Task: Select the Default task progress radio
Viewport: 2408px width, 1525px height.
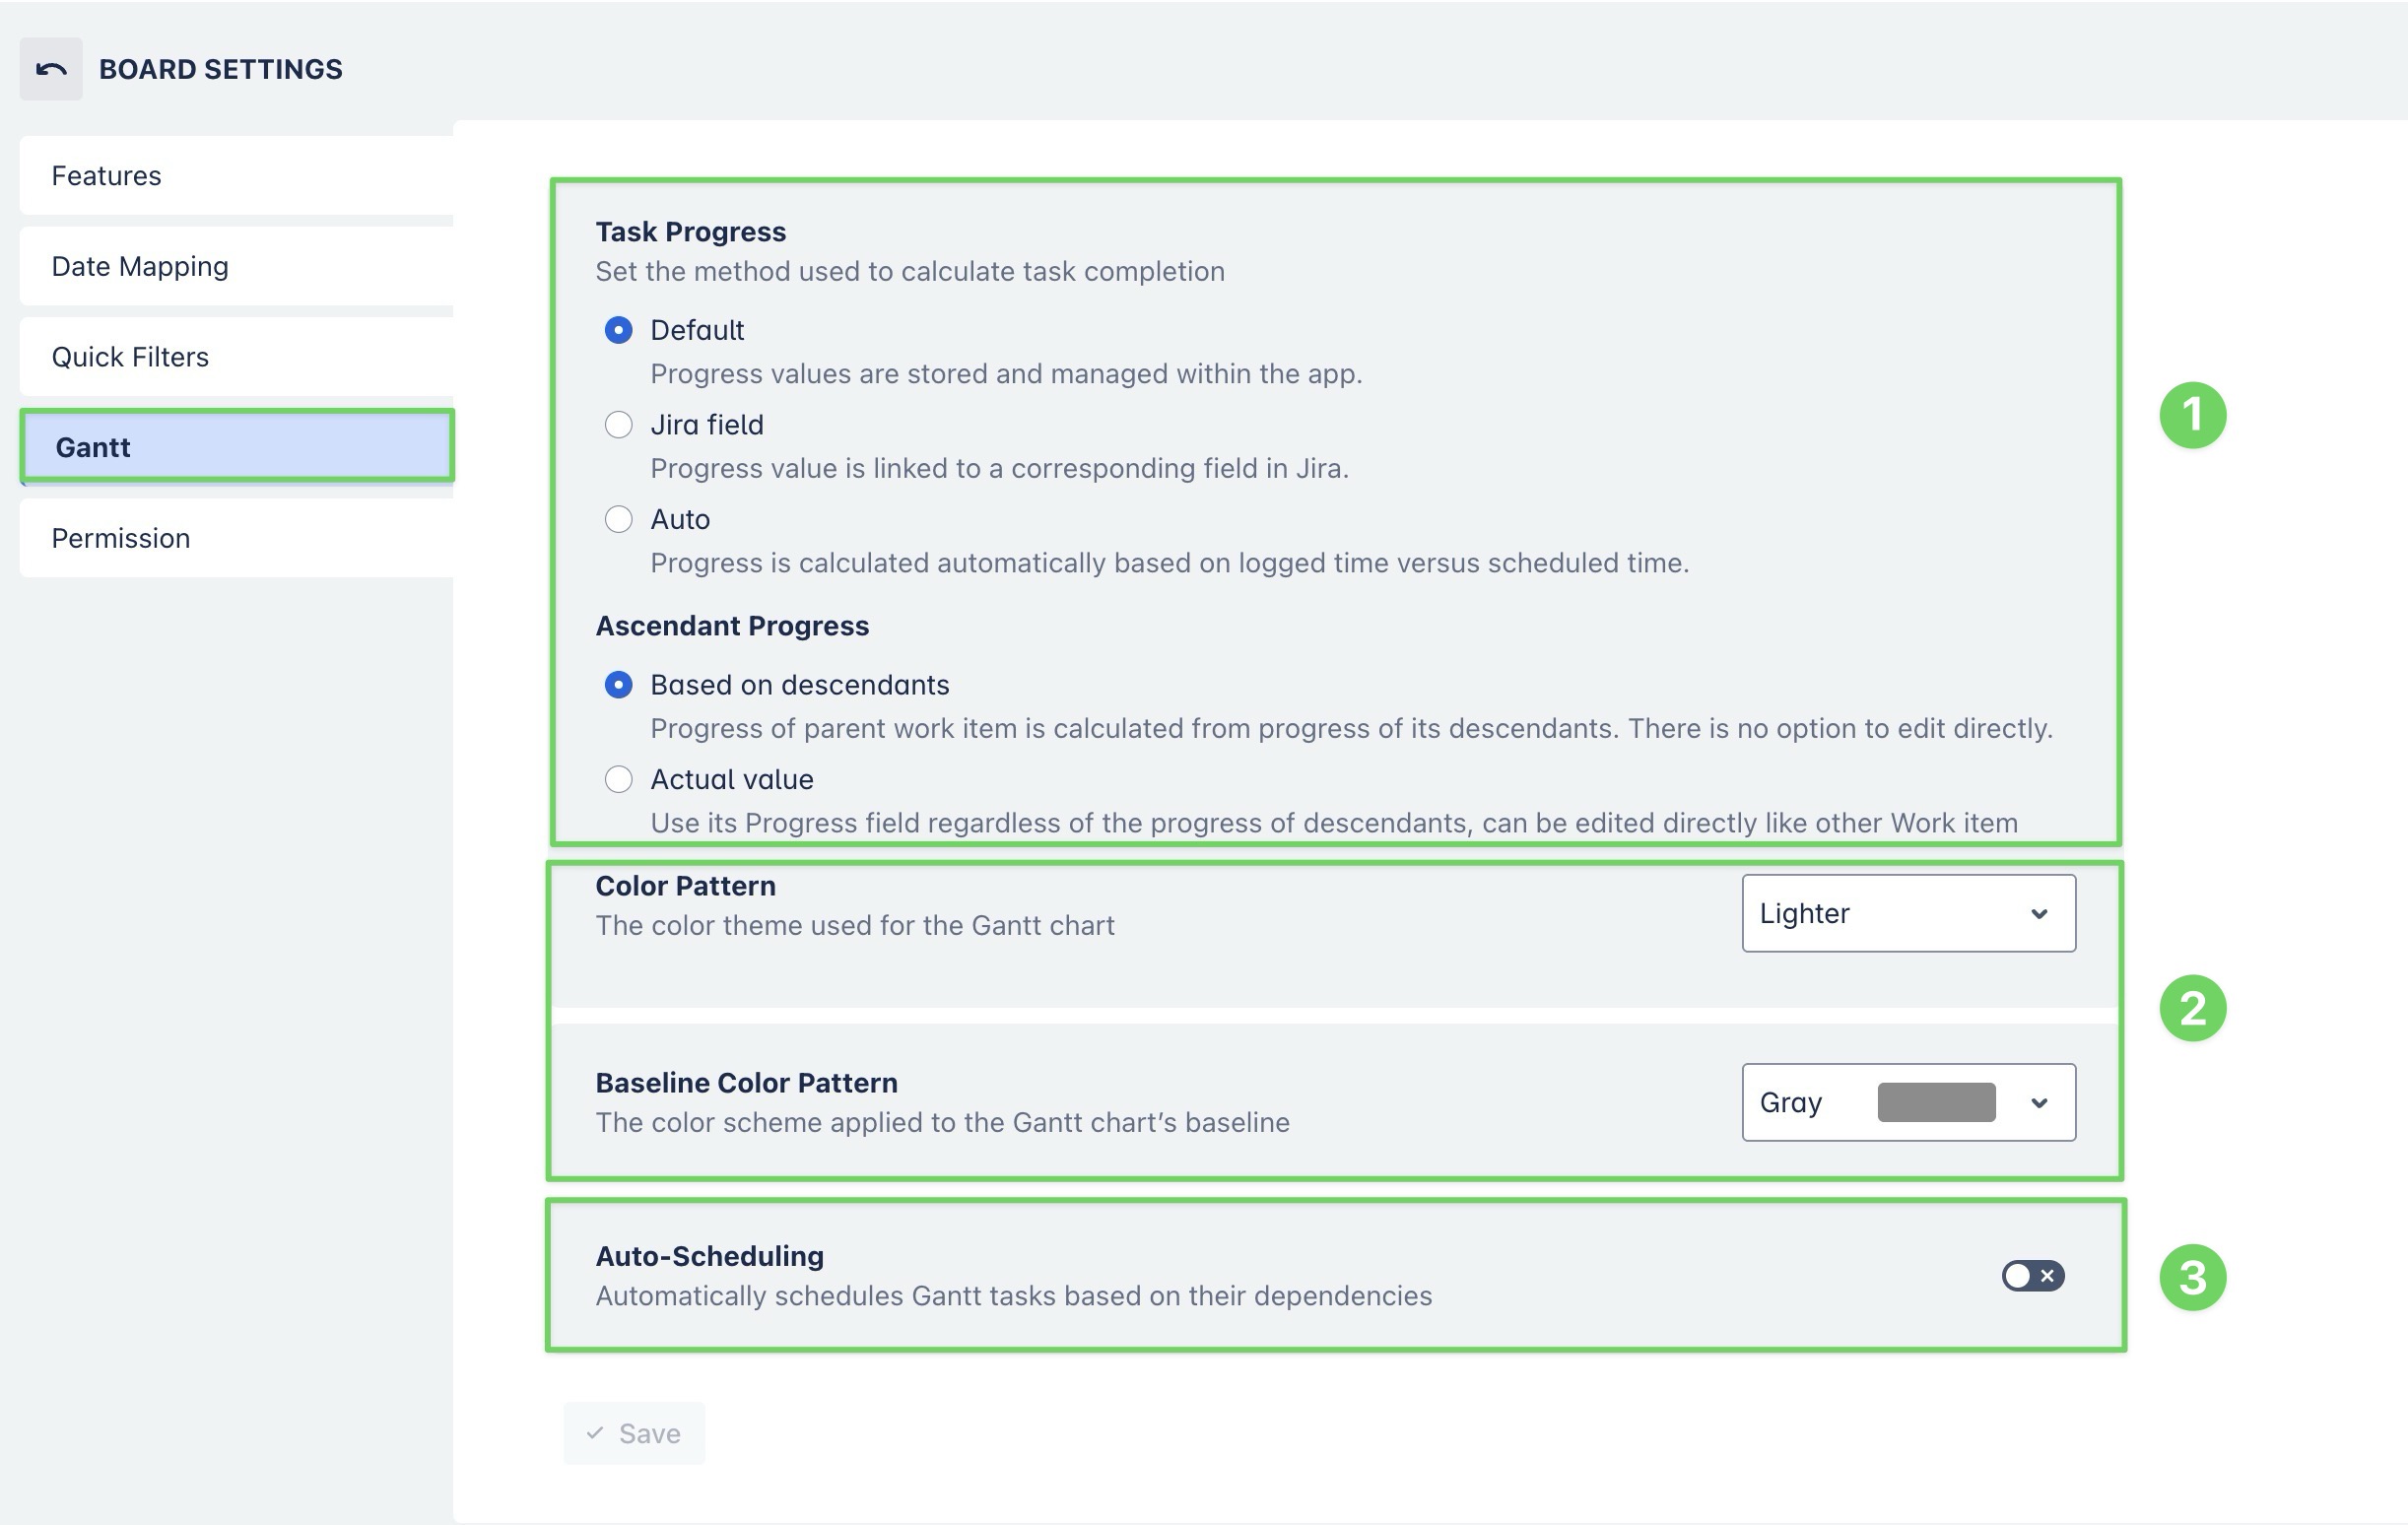Action: 619,330
